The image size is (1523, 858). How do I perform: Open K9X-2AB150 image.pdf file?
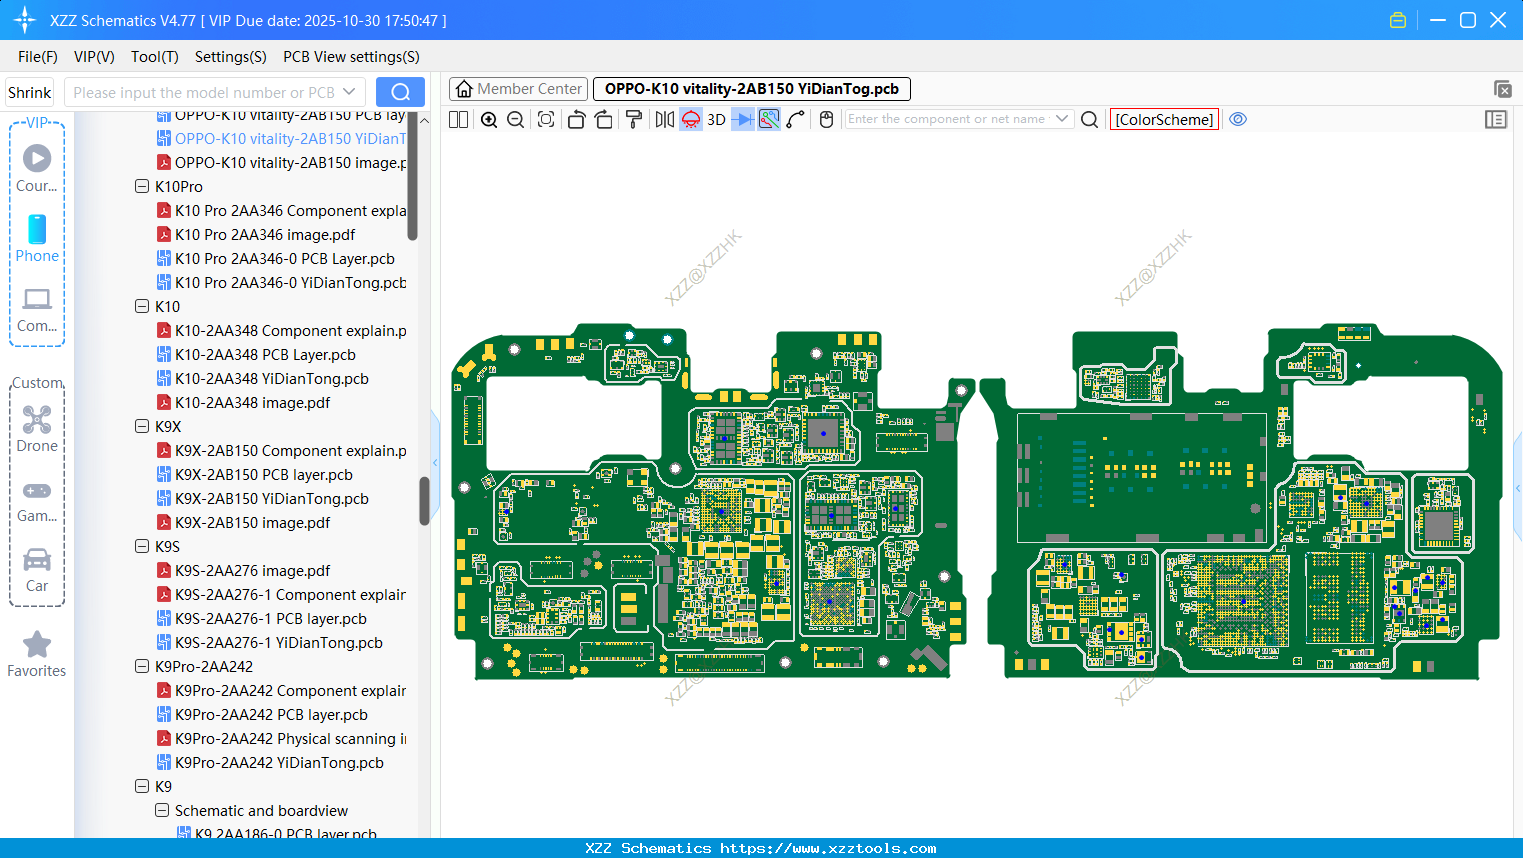click(x=252, y=523)
